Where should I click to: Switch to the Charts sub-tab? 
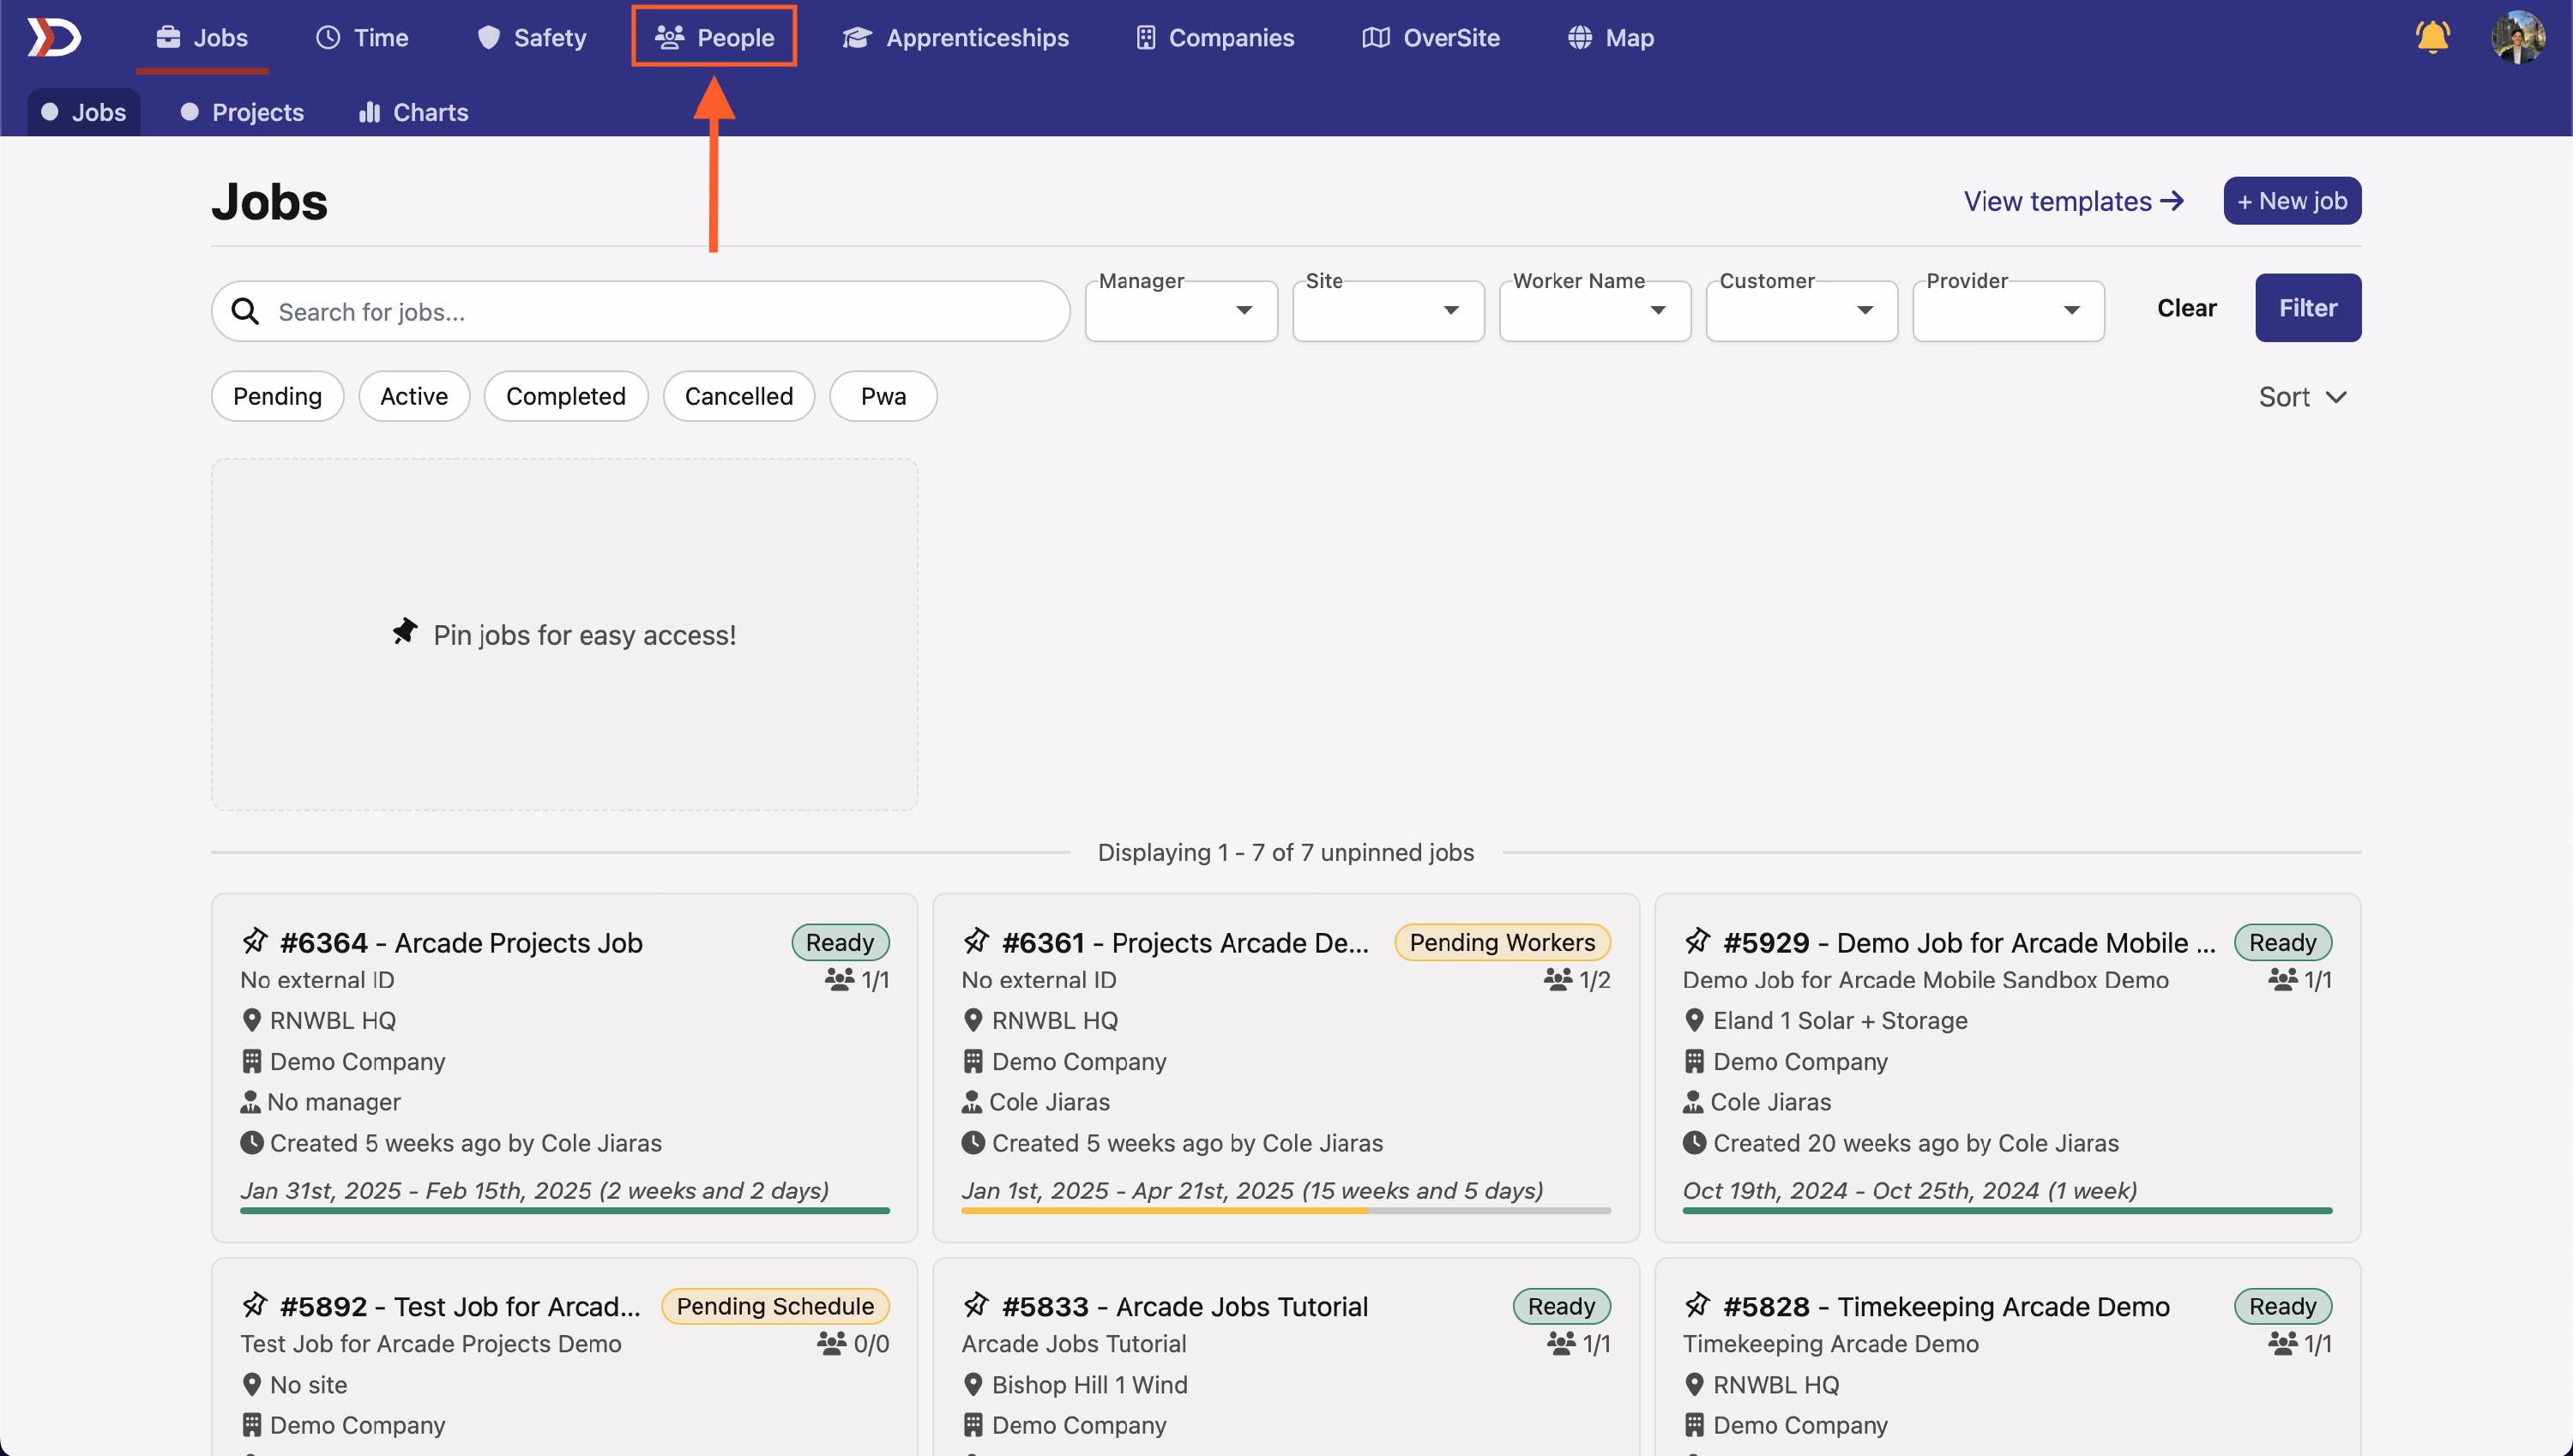pos(413,112)
